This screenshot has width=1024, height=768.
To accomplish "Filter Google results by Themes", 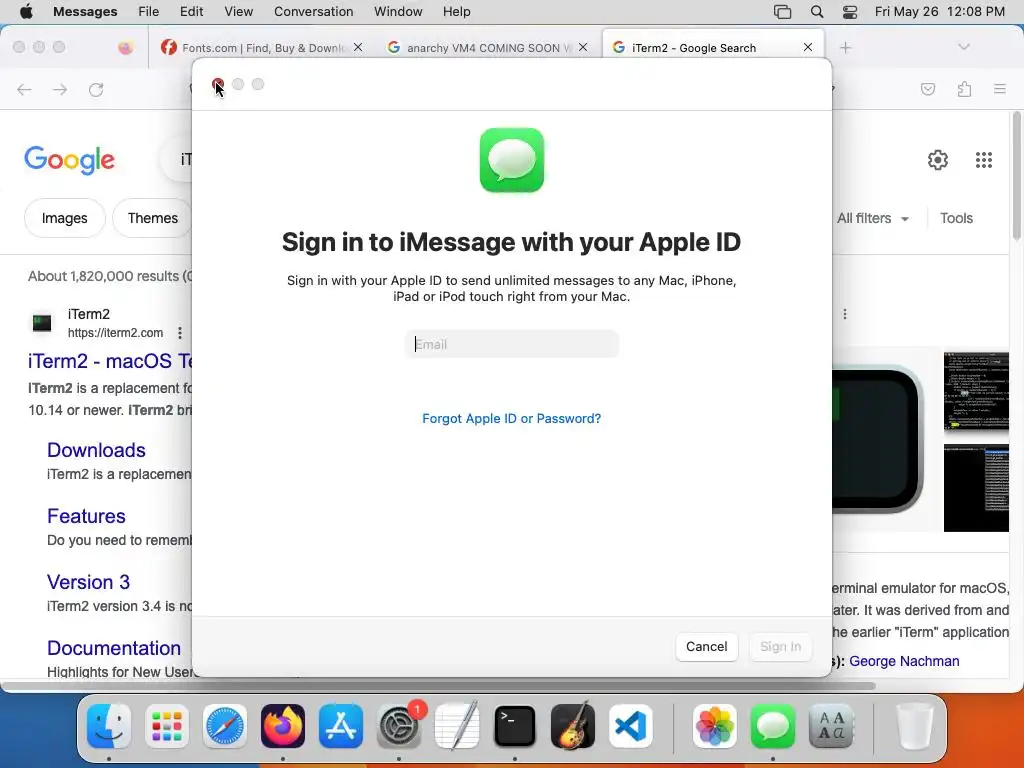I will [x=152, y=218].
